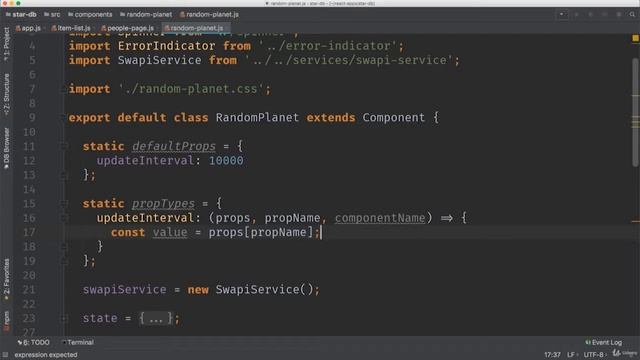This screenshot has height=360, width=640.
Task: Collapse the defaultProps fold marker on line 11
Action: [63, 147]
